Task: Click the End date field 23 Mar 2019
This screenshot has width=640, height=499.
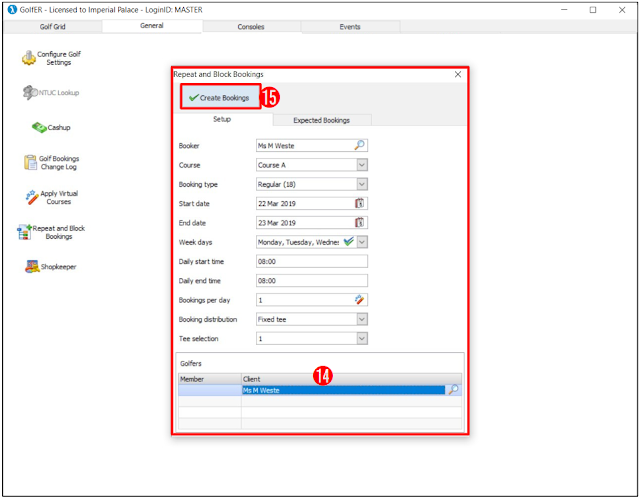Action: 312,222
